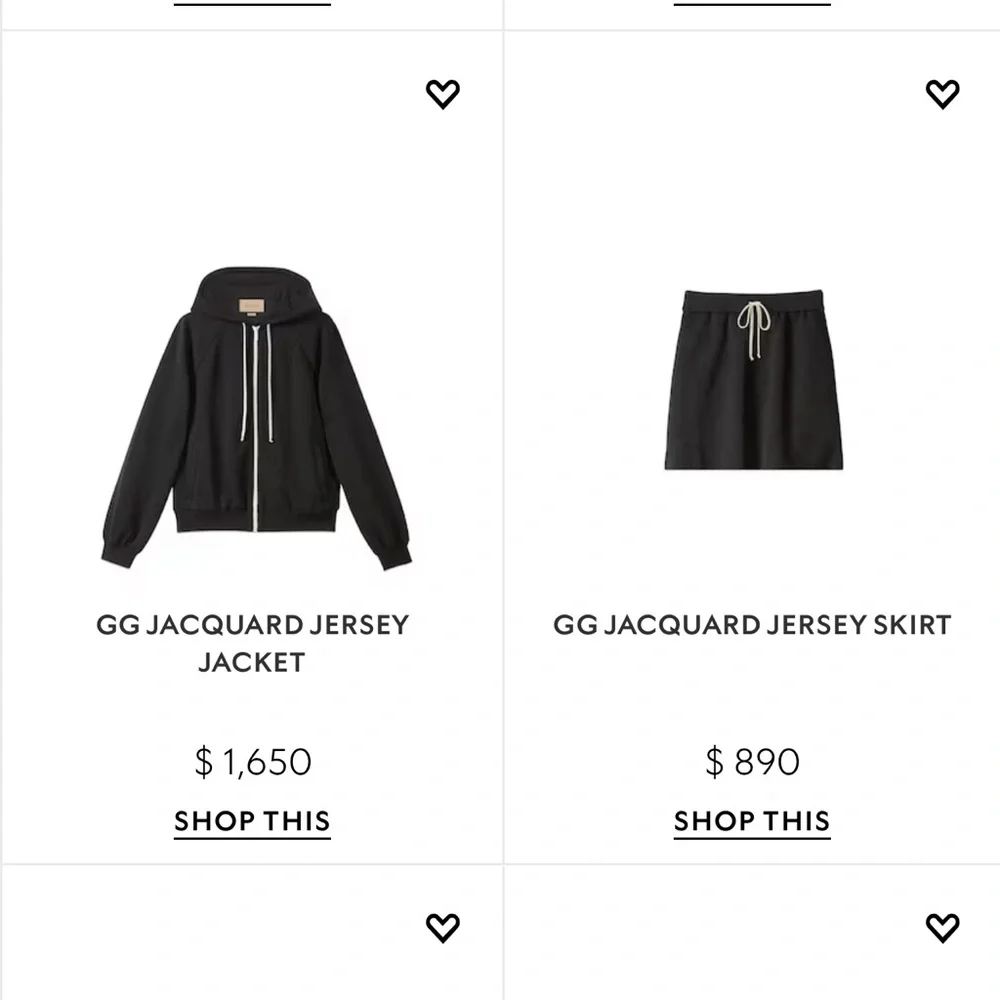The width and height of the screenshot is (1000, 1000).
Task: Select the $ 890 skirt price
Action: pos(752,762)
